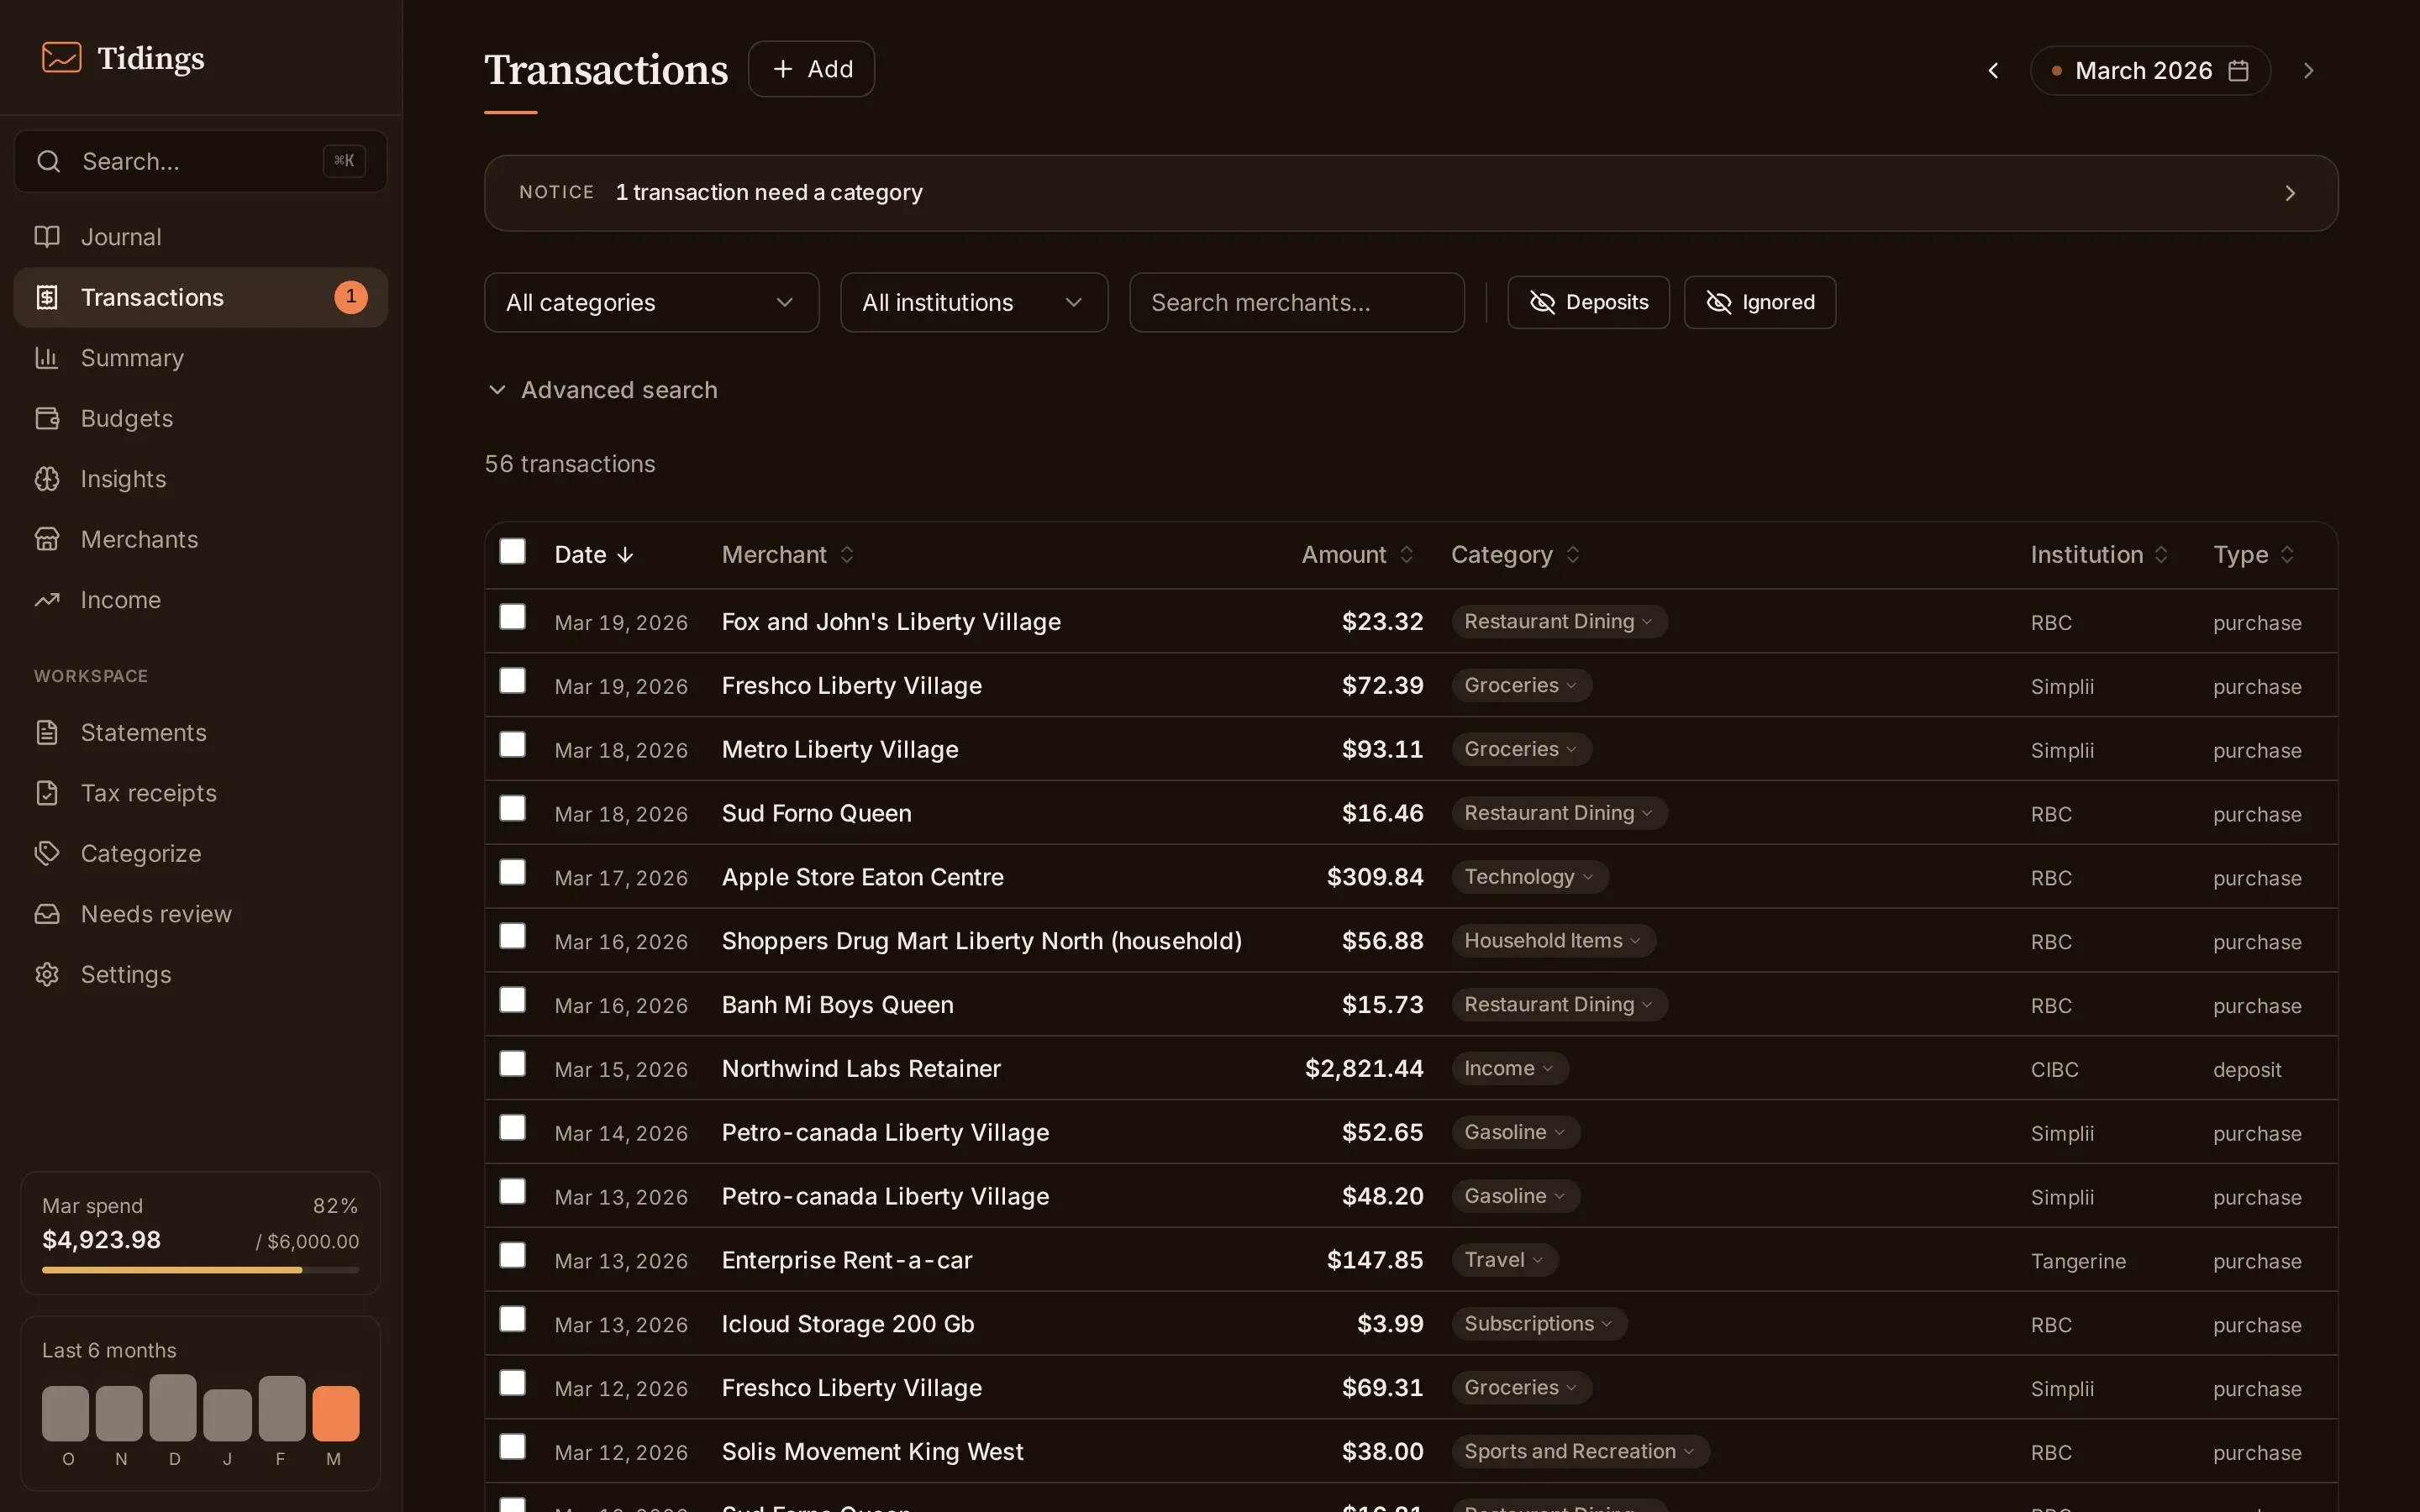
Task: Click the Tax receipts file icon
Action: pos(47,793)
